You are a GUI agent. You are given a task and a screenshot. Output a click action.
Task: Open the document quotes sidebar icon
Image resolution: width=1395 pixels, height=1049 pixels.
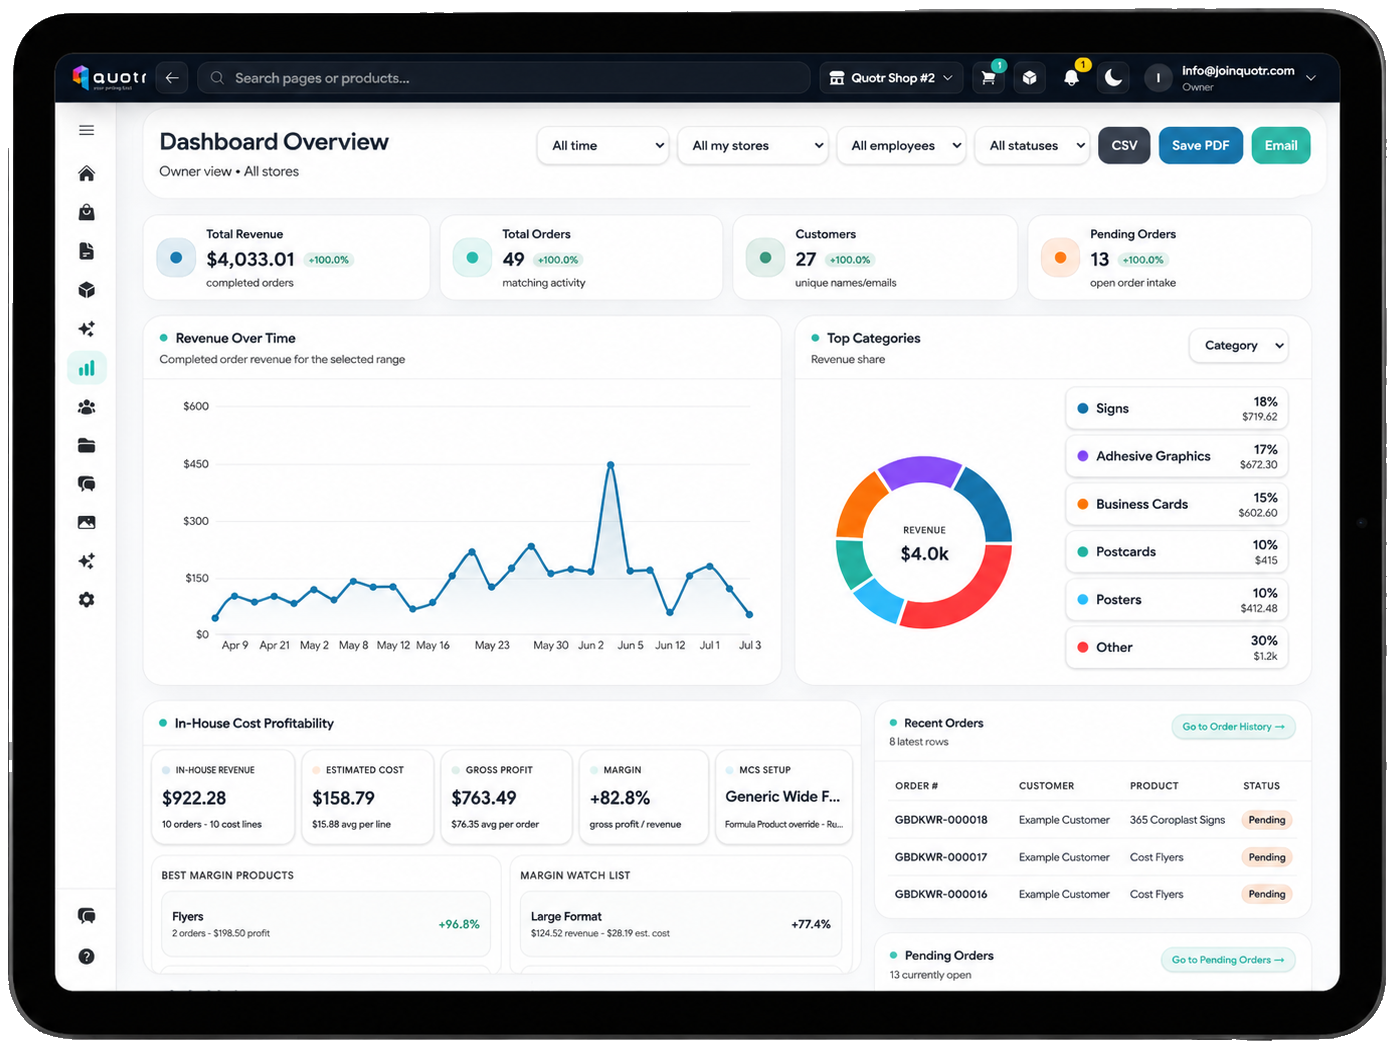tap(87, 251)
